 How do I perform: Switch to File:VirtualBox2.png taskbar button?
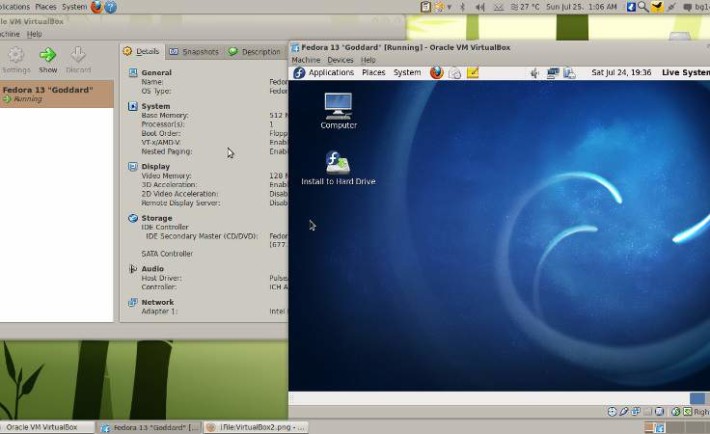coord(255,427)
